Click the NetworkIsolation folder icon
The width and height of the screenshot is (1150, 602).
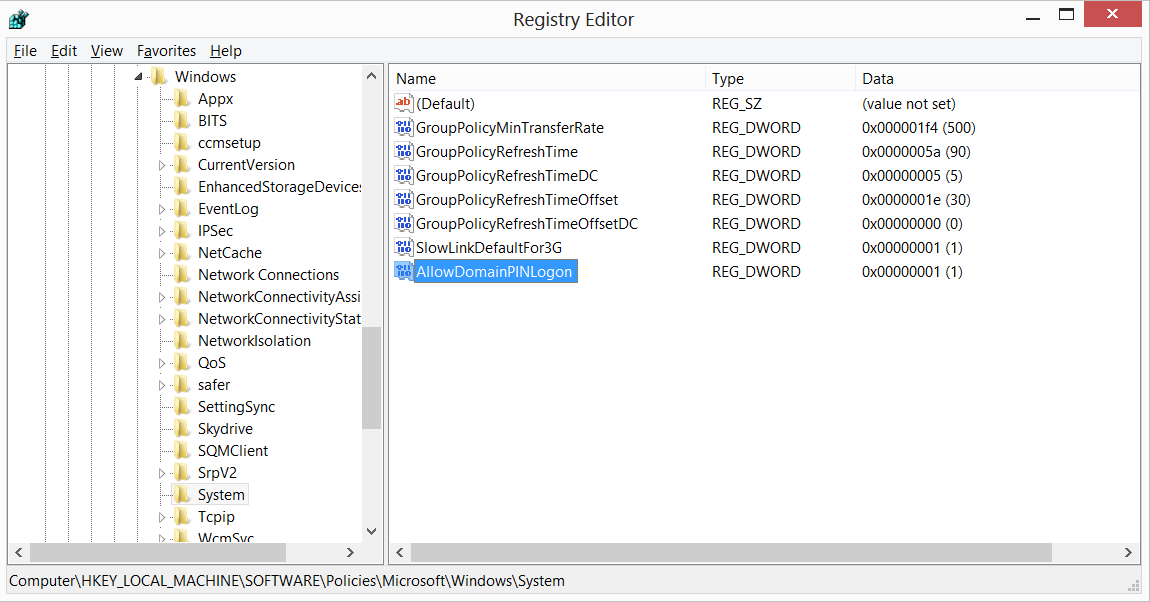click(x=182, y=340)
